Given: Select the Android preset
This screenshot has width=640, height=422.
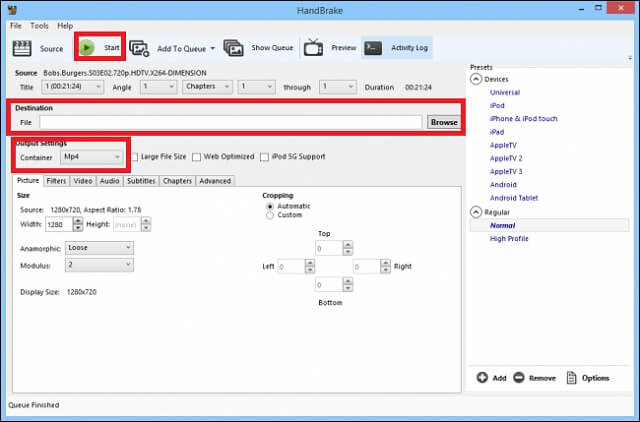Looking at the screenshot, I should coord(503,184).
